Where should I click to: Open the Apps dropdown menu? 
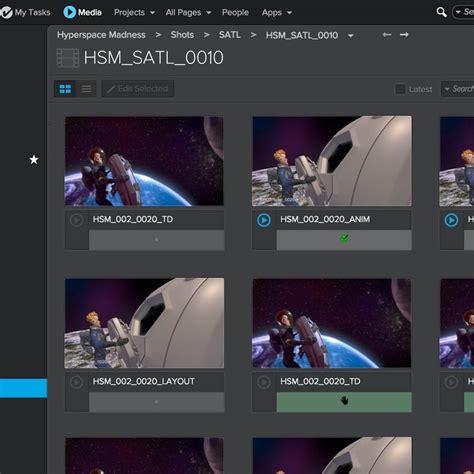(277, 13)
